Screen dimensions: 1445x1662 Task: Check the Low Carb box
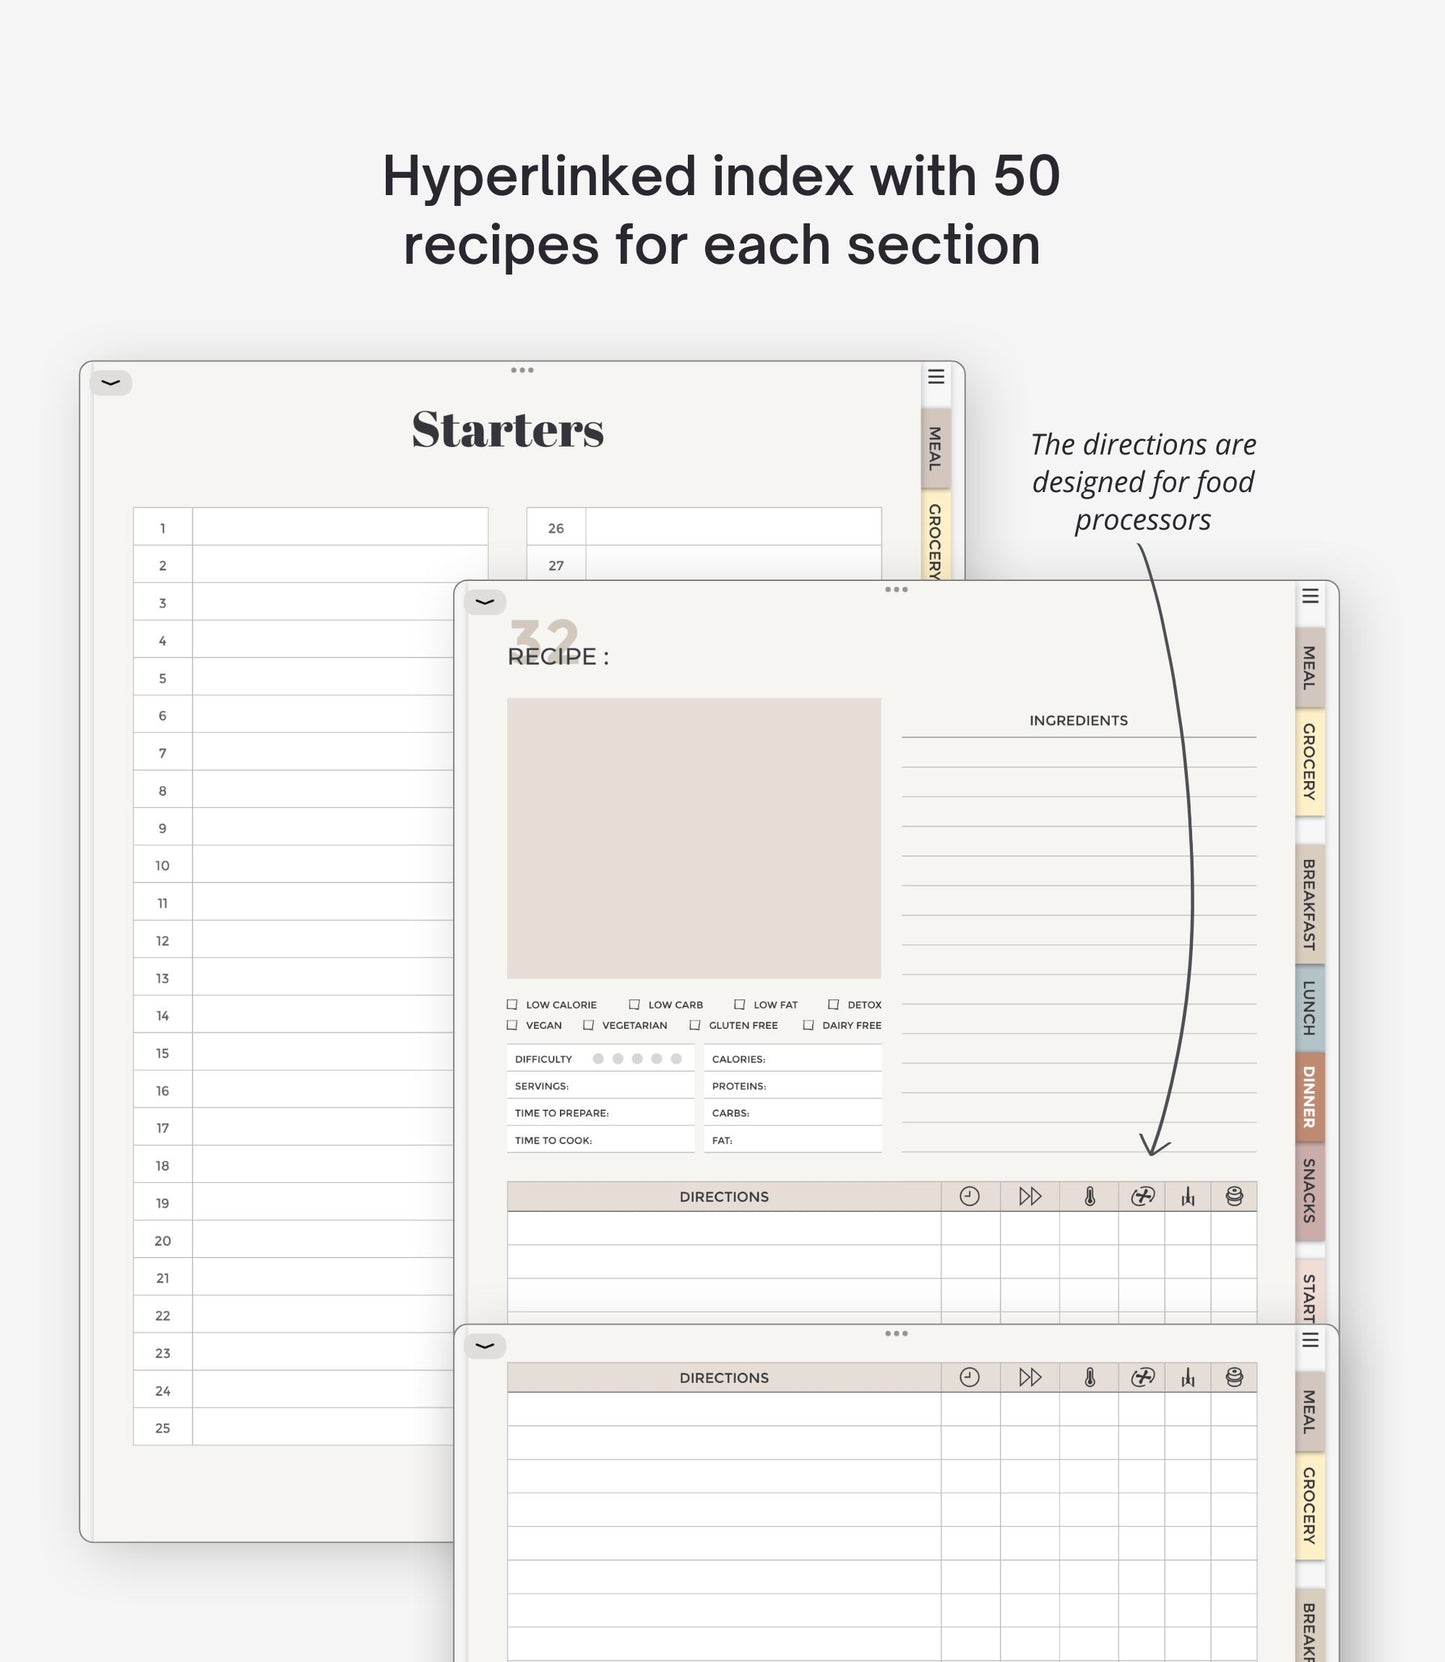[634, 1004]
